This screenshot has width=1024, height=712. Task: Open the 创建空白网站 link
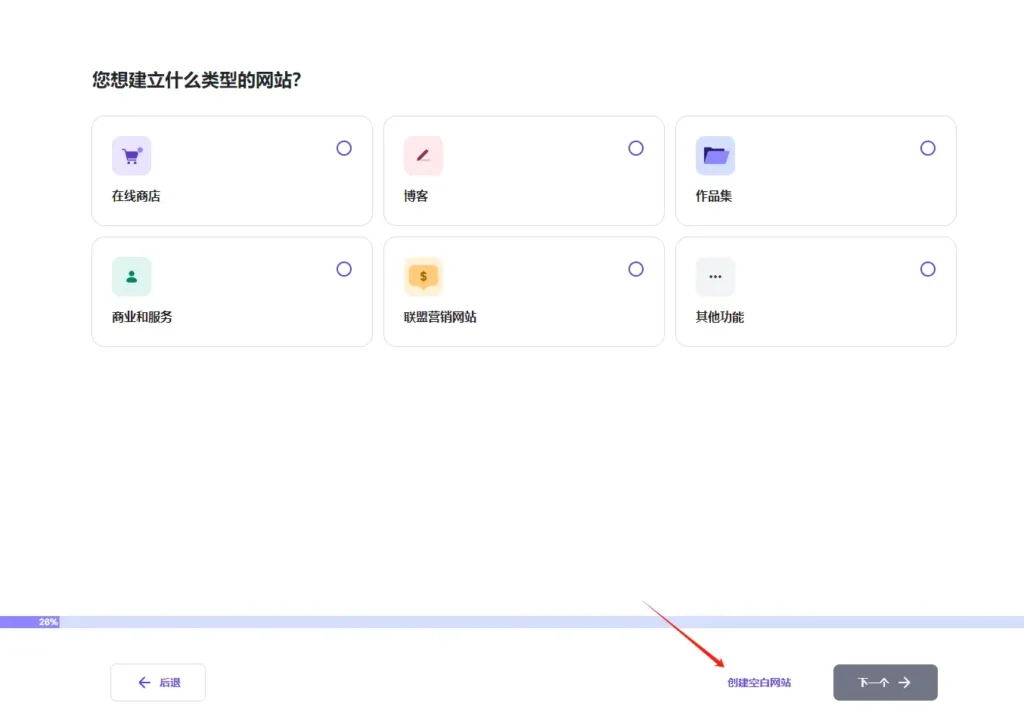757,682
